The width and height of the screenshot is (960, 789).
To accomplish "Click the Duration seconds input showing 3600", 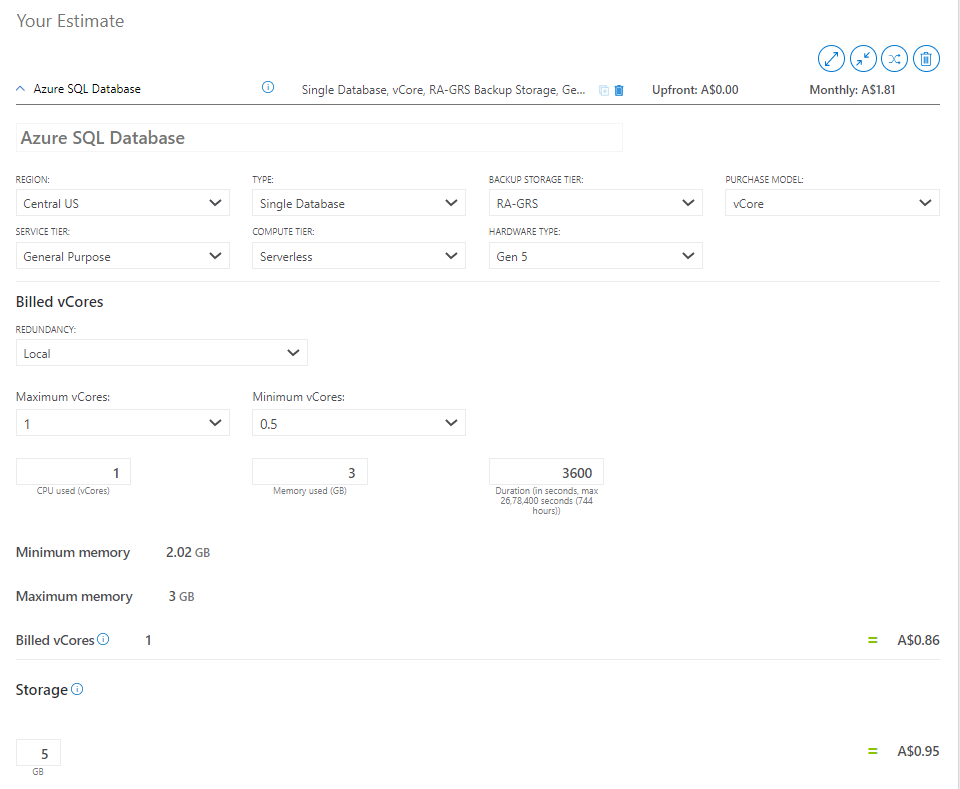I will [x=546, y=472].
